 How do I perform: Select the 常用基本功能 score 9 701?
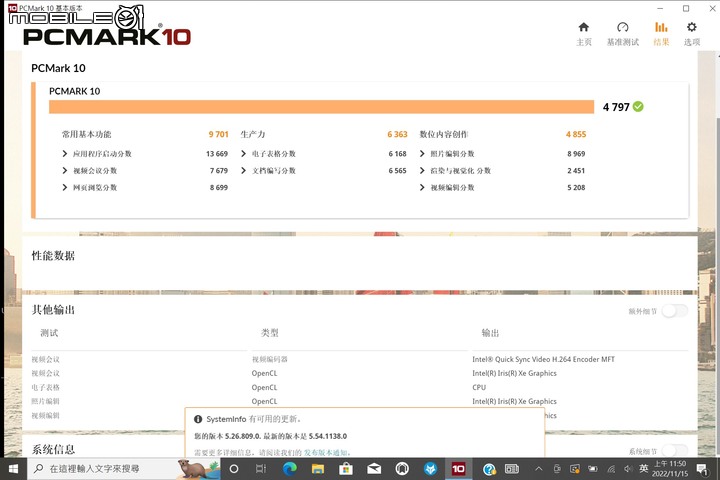[x=218, y=134]
